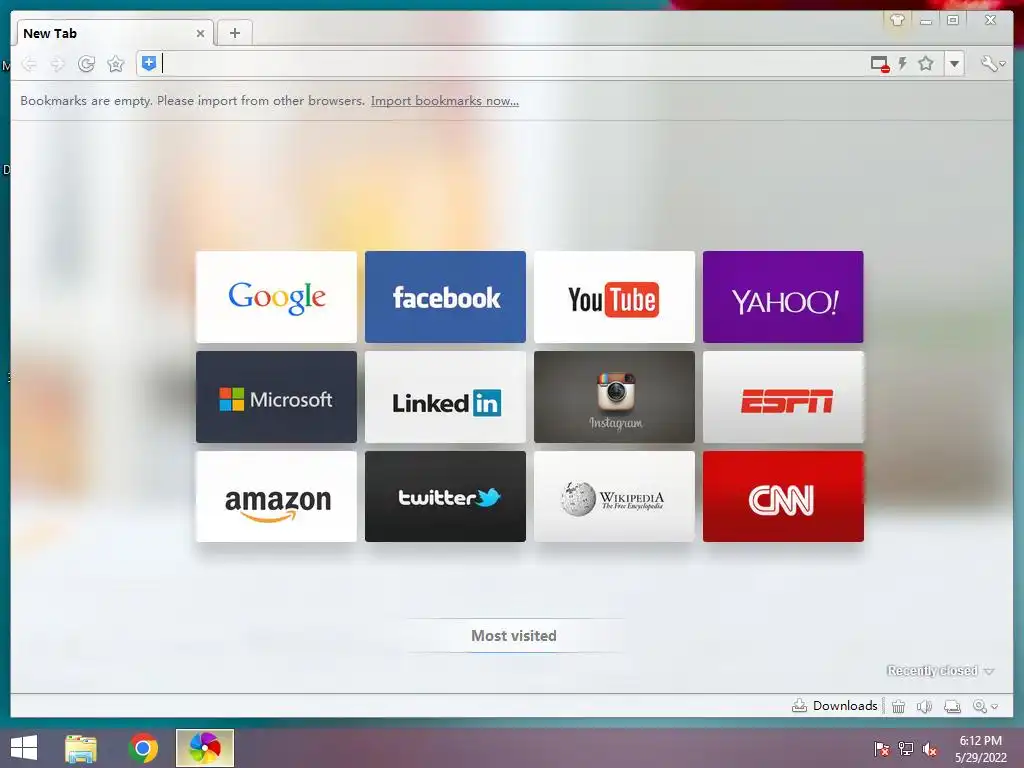The width and height of the screenshot is (1024, 768).
Task: Open the Yahoo speed dial tile
Action: [x=783, y=296]
